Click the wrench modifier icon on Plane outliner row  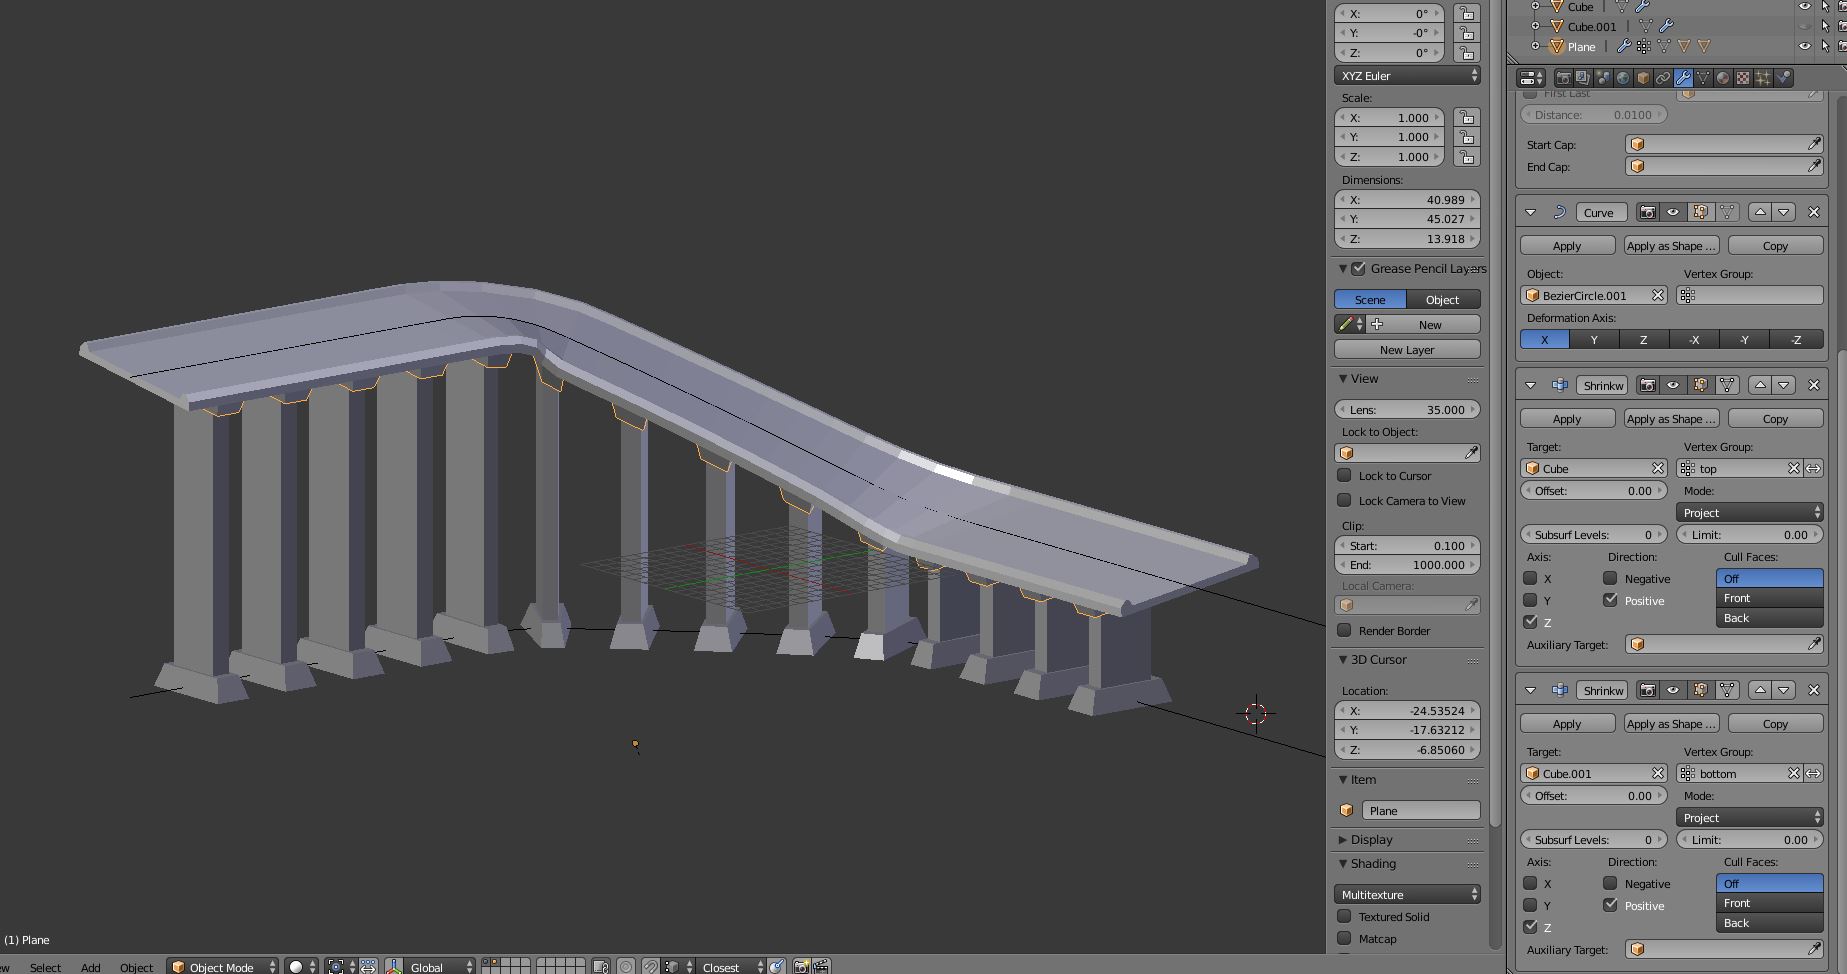coord(1624,46)
